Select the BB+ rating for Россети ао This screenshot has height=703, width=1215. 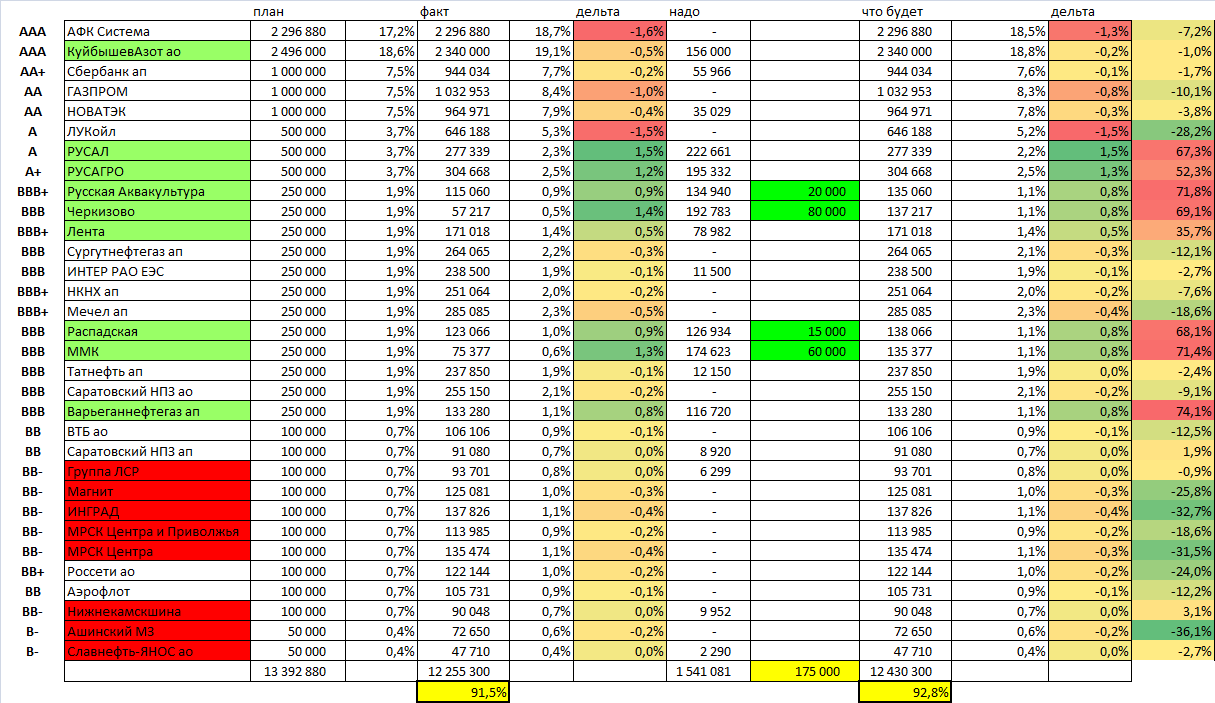pos(33,571)
